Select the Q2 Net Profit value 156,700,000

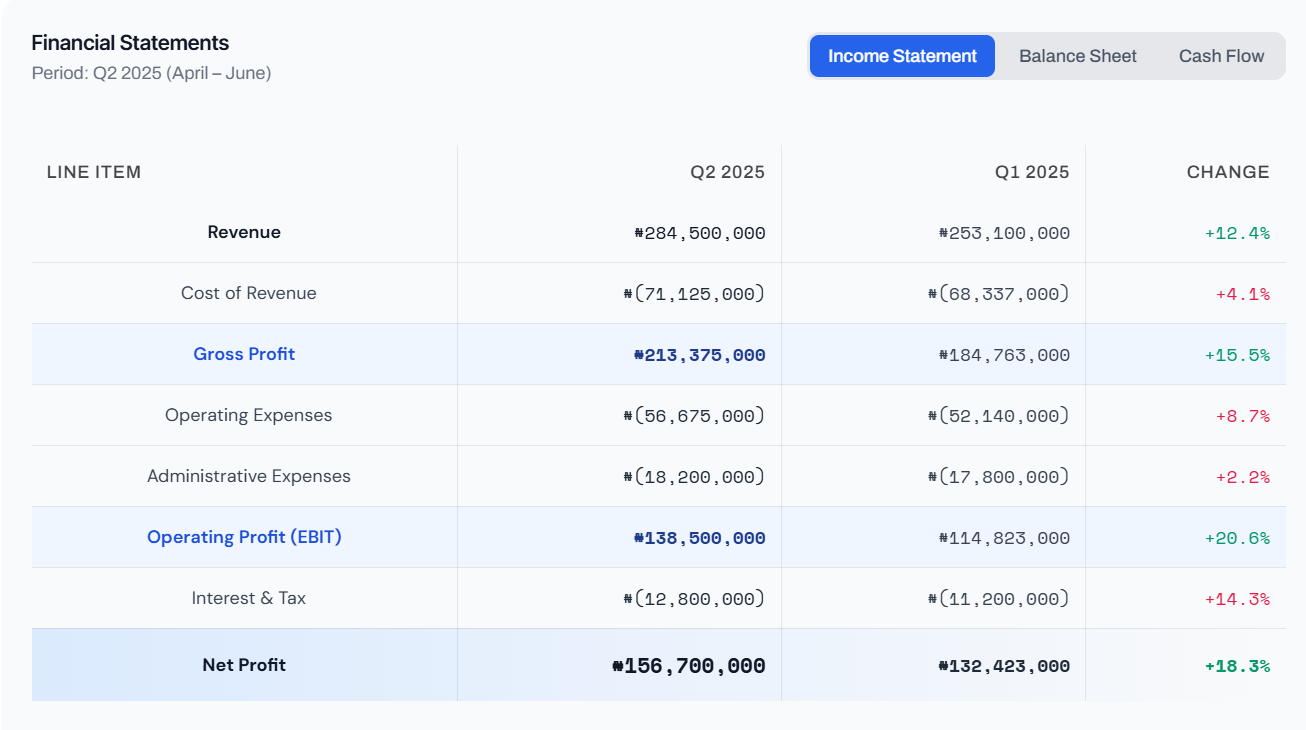click(x=688, y=666)
